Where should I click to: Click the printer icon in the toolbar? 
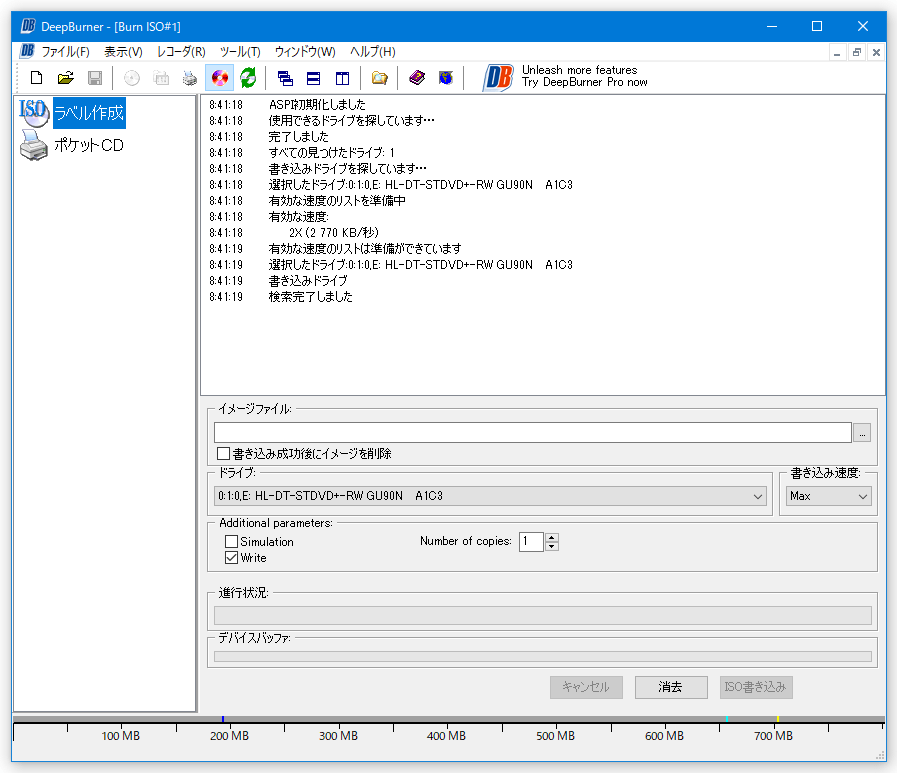[190, 78]
